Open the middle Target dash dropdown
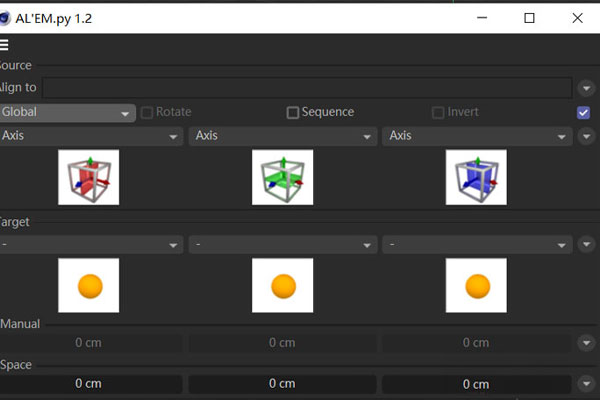 pyautogui.click(x=282, y=244)
